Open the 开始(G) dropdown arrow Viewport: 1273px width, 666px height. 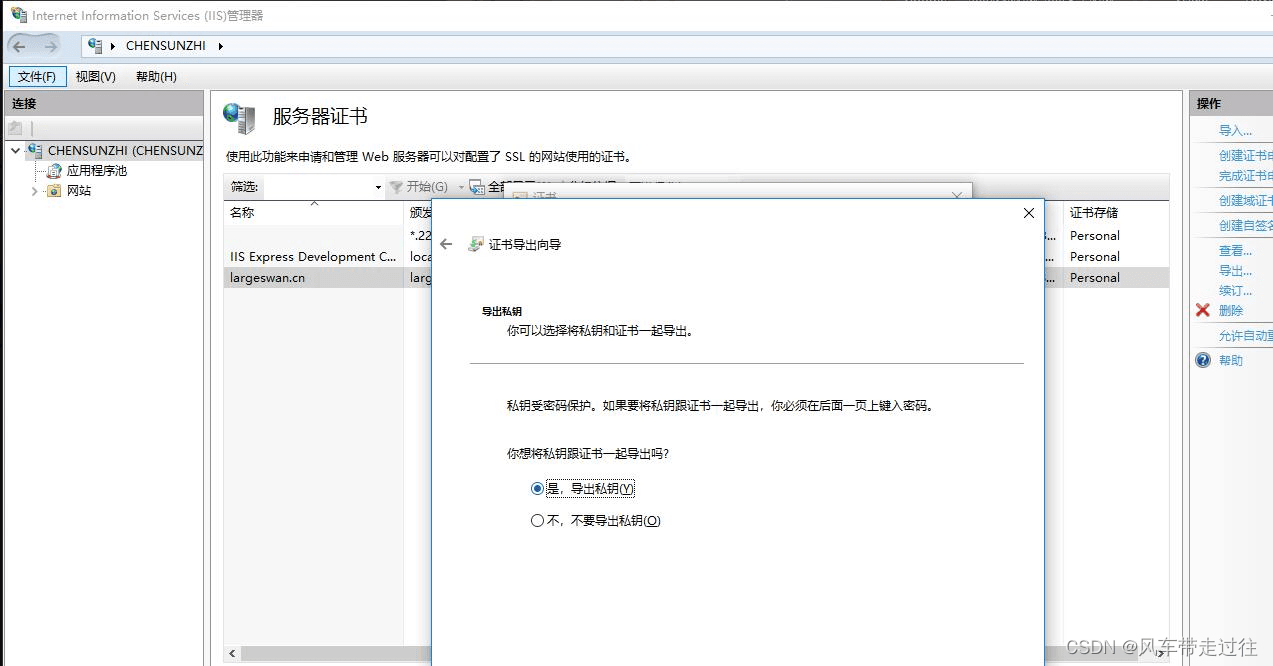point(461,187)
